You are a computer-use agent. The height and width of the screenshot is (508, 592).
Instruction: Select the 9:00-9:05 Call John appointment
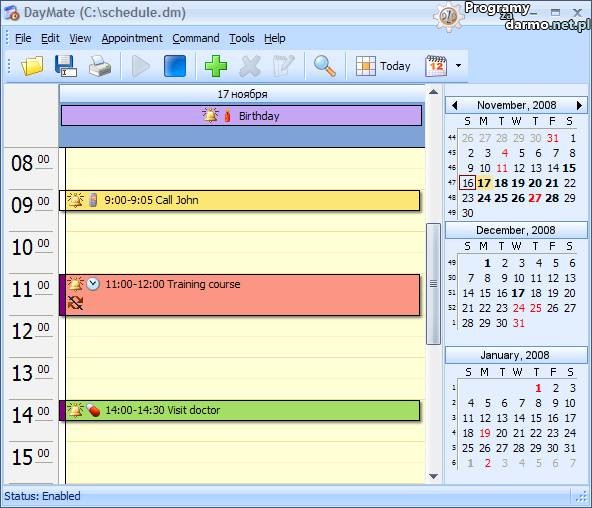[239, 200]
